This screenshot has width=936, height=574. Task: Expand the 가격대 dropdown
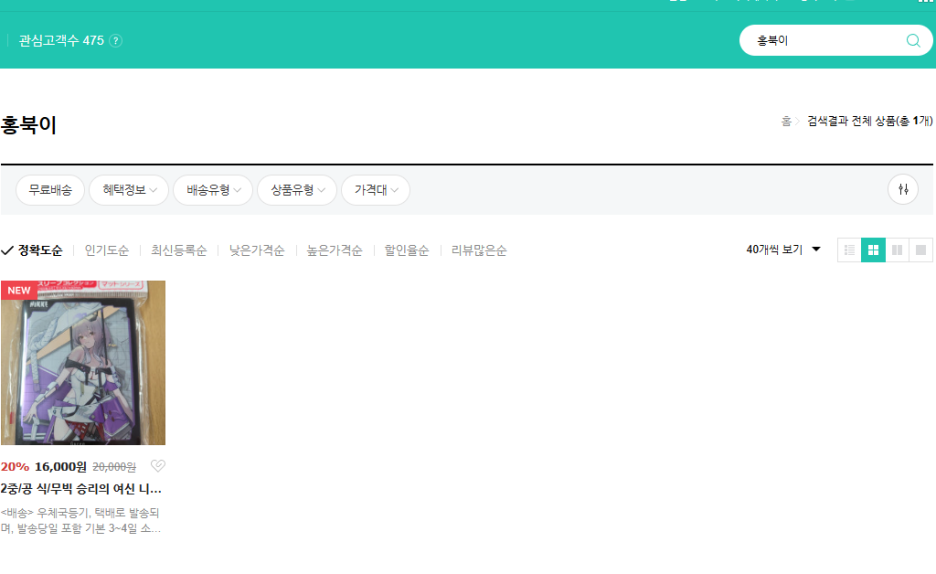pyautogui.click(x=375, y=190)
